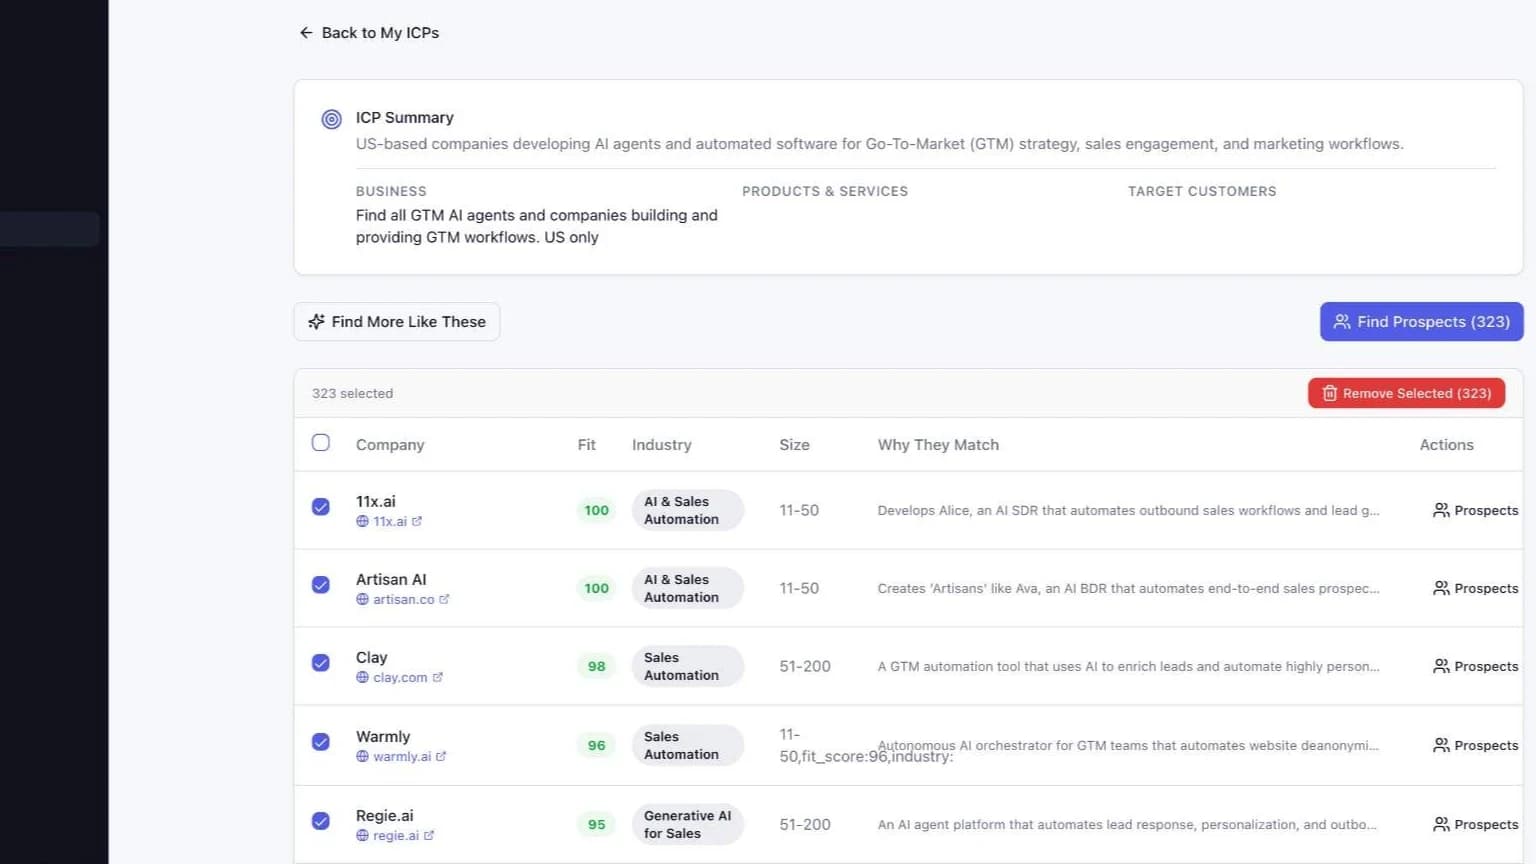Click the Actions column header
This screenshot has height=864, width=1536.
[x=1446, y=445]
